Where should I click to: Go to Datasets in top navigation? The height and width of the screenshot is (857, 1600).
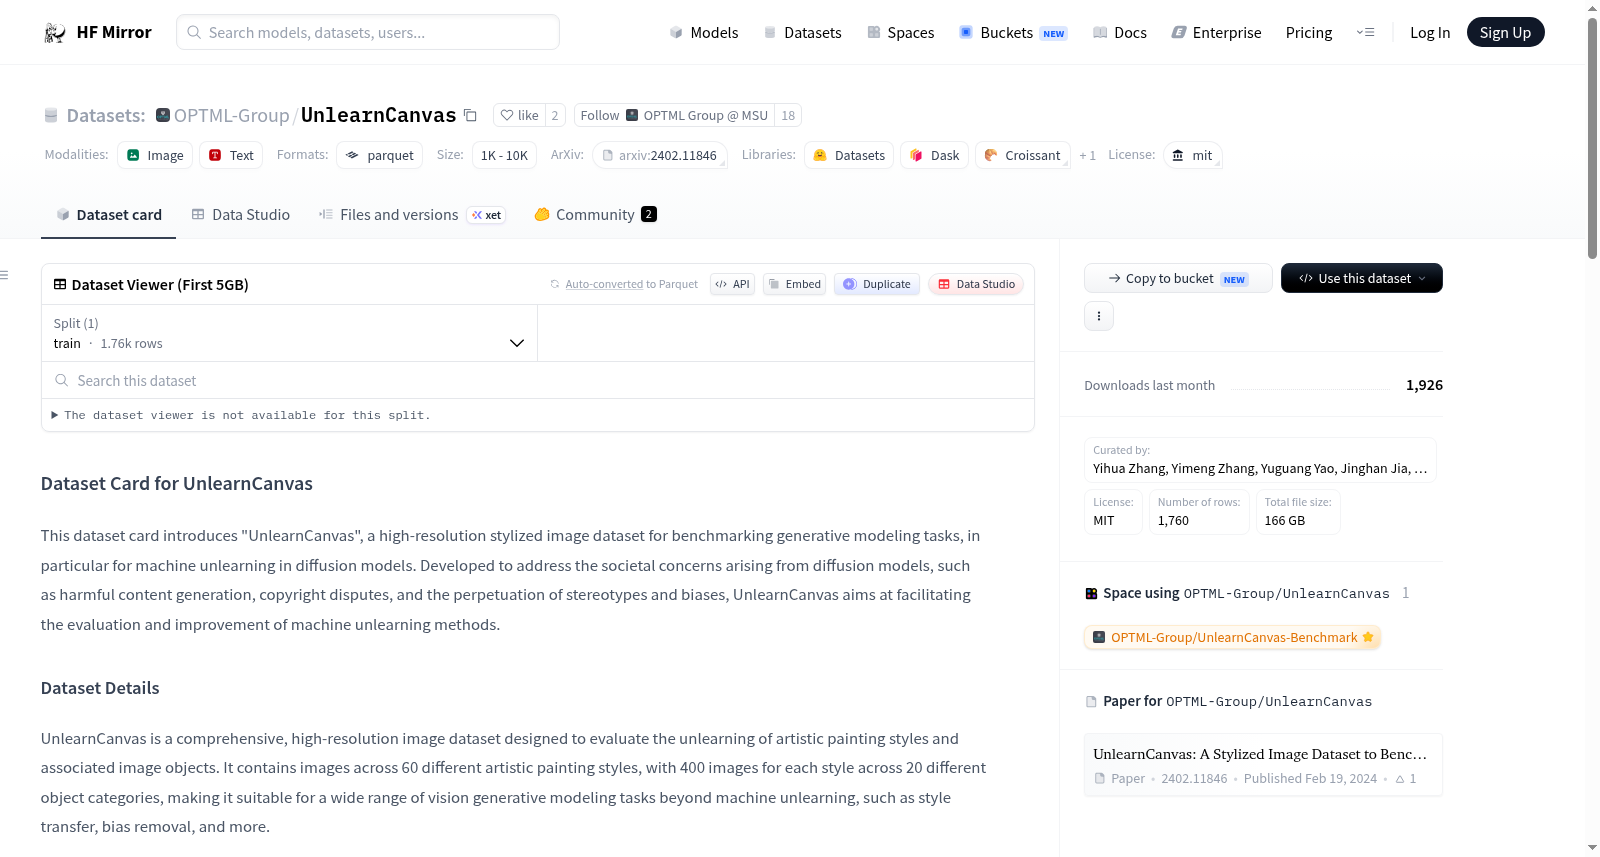802,32
